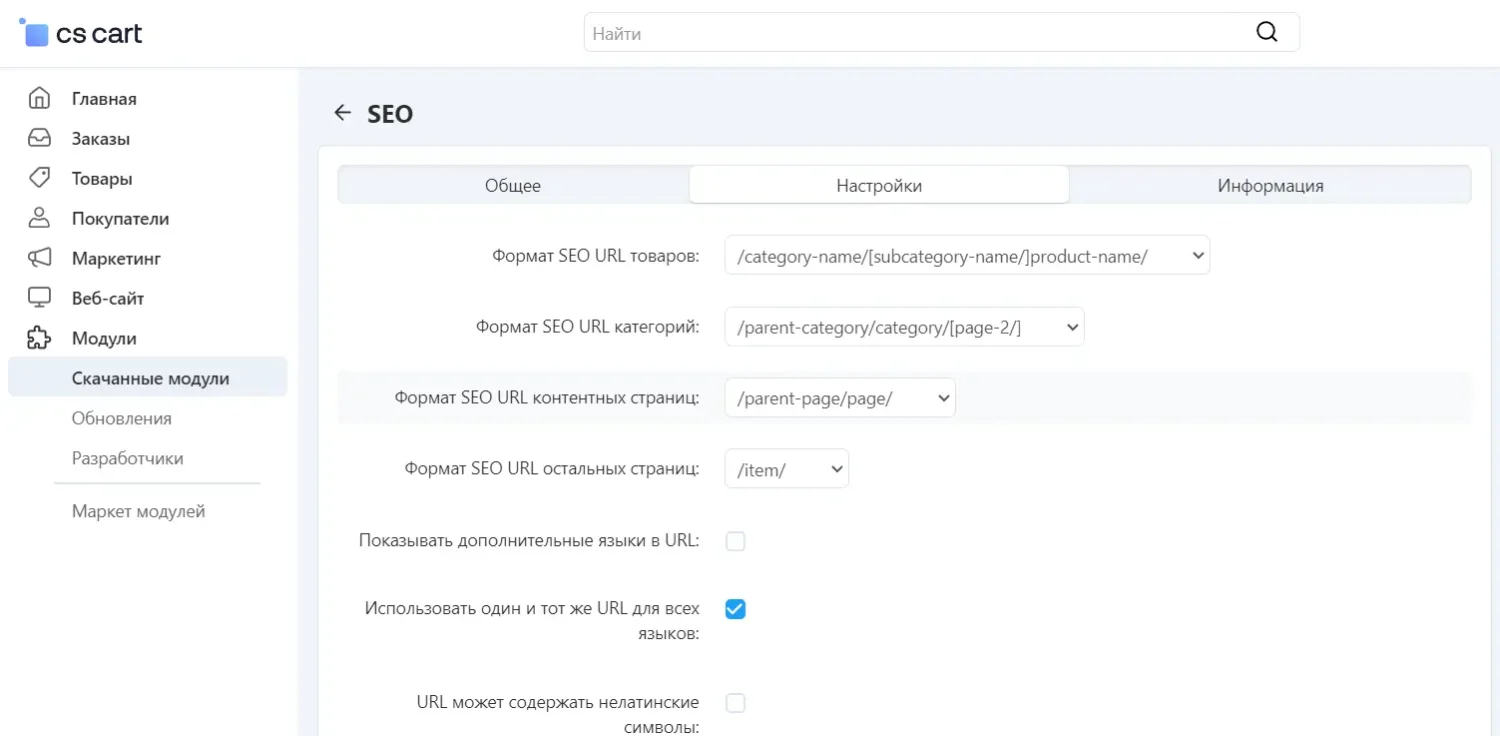Open Заказы in the sidebar
This screenshot has width=1500, height=736.
coord(101,138)
